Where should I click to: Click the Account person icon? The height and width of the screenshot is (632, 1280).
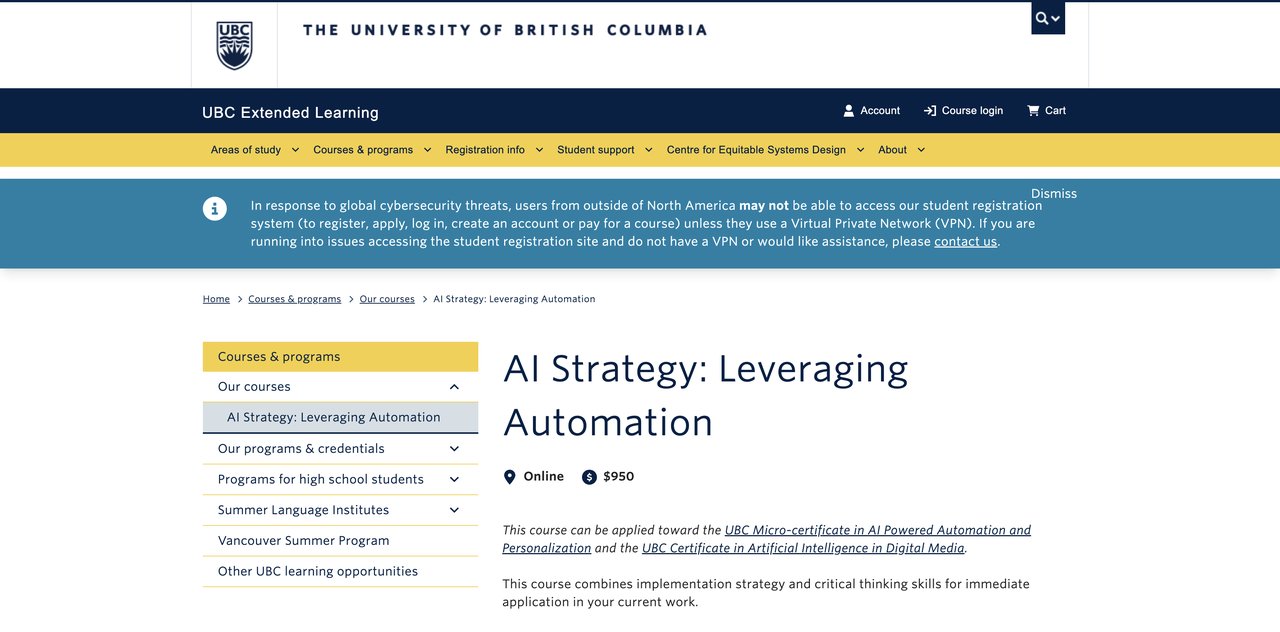(x=849, y=111)
